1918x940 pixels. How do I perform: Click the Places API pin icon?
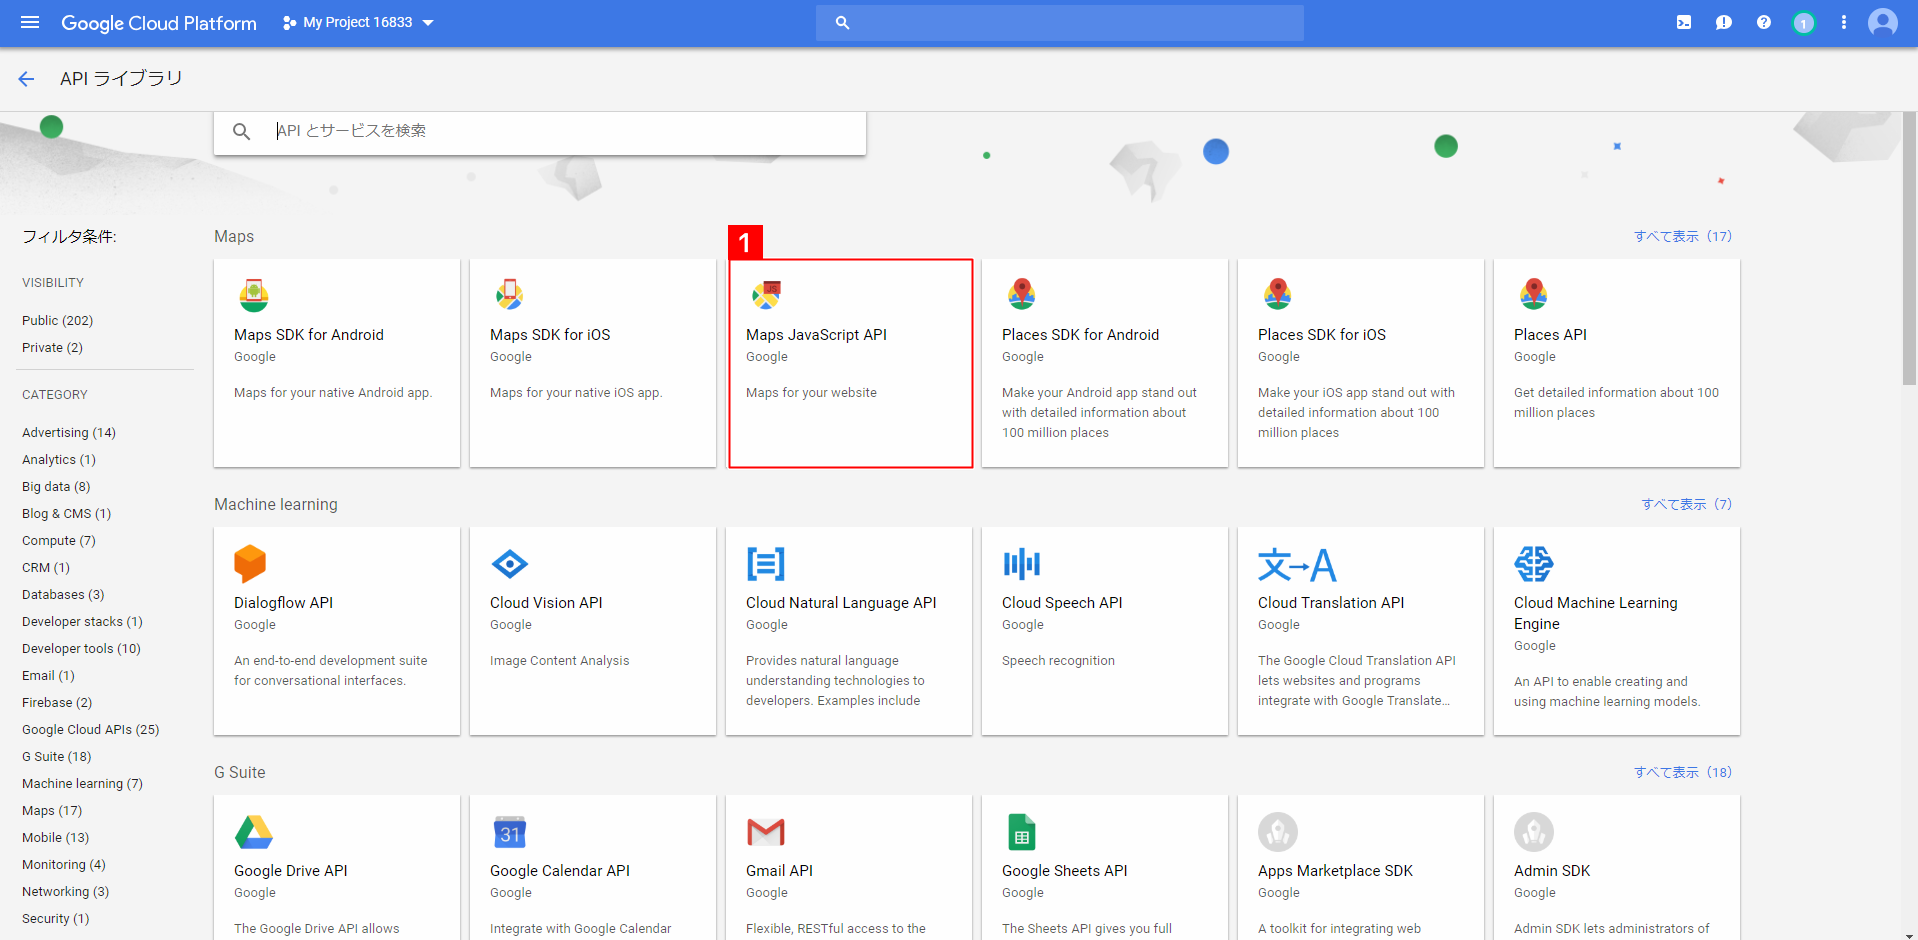coord(1534,295)
